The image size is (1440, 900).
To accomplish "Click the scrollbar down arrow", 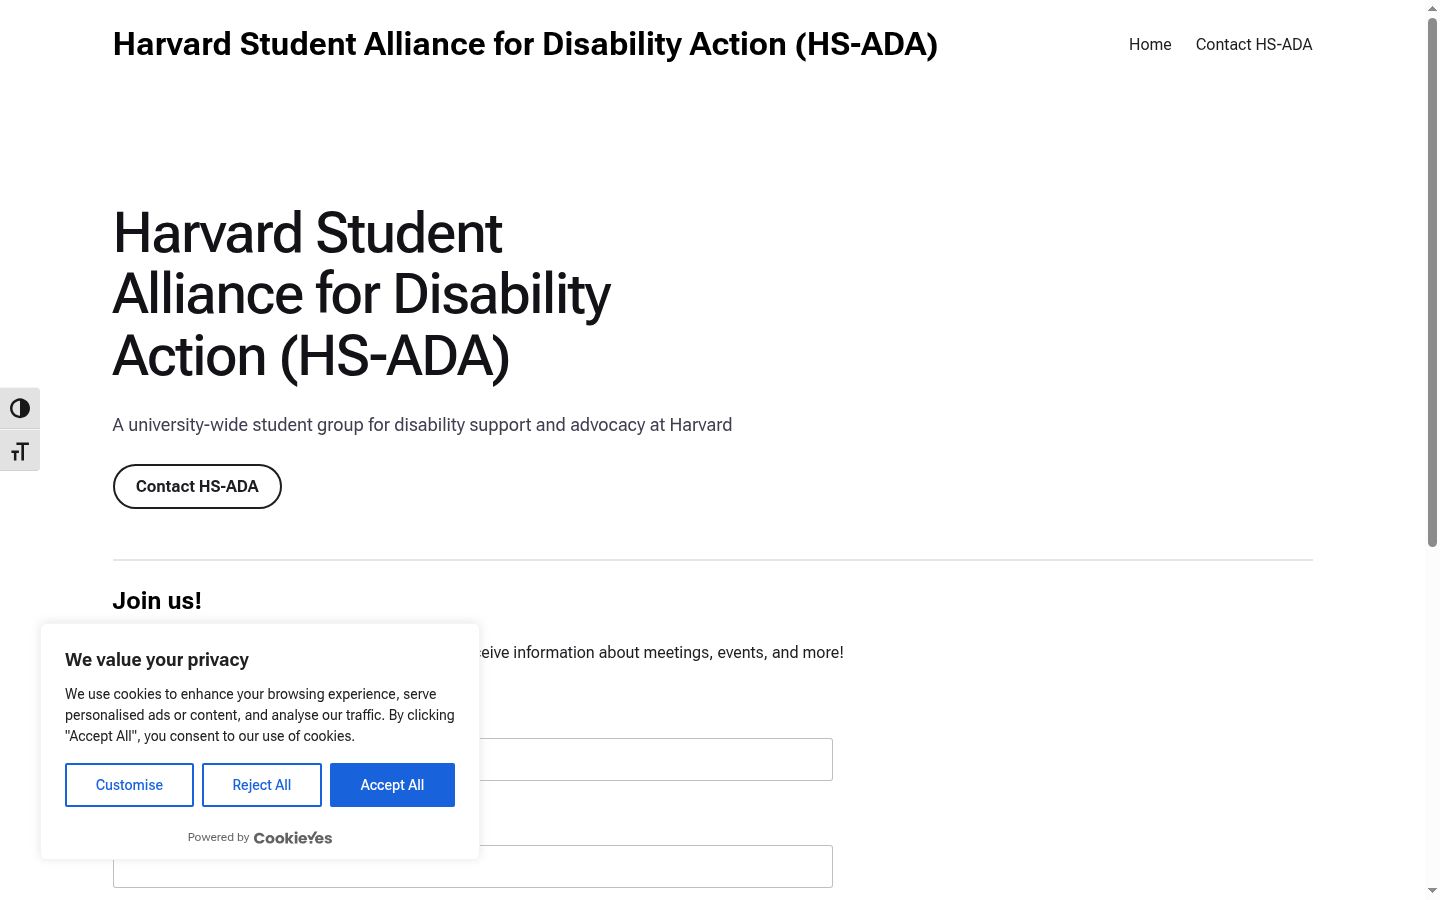I will tap(1432, 891).
